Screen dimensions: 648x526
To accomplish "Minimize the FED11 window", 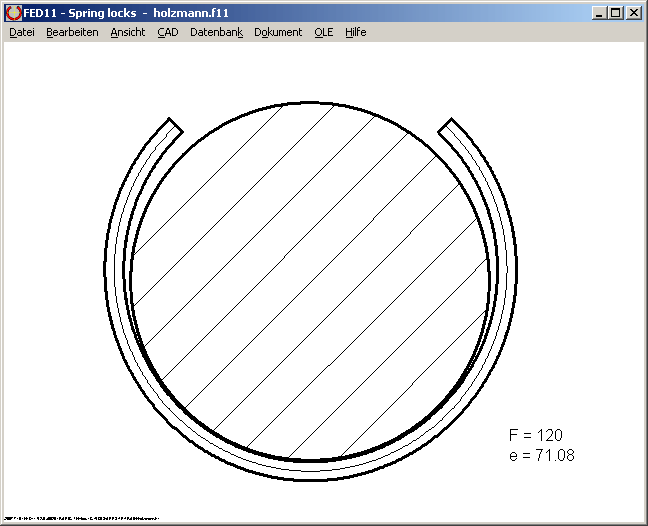I will click(x=599, y=13).
